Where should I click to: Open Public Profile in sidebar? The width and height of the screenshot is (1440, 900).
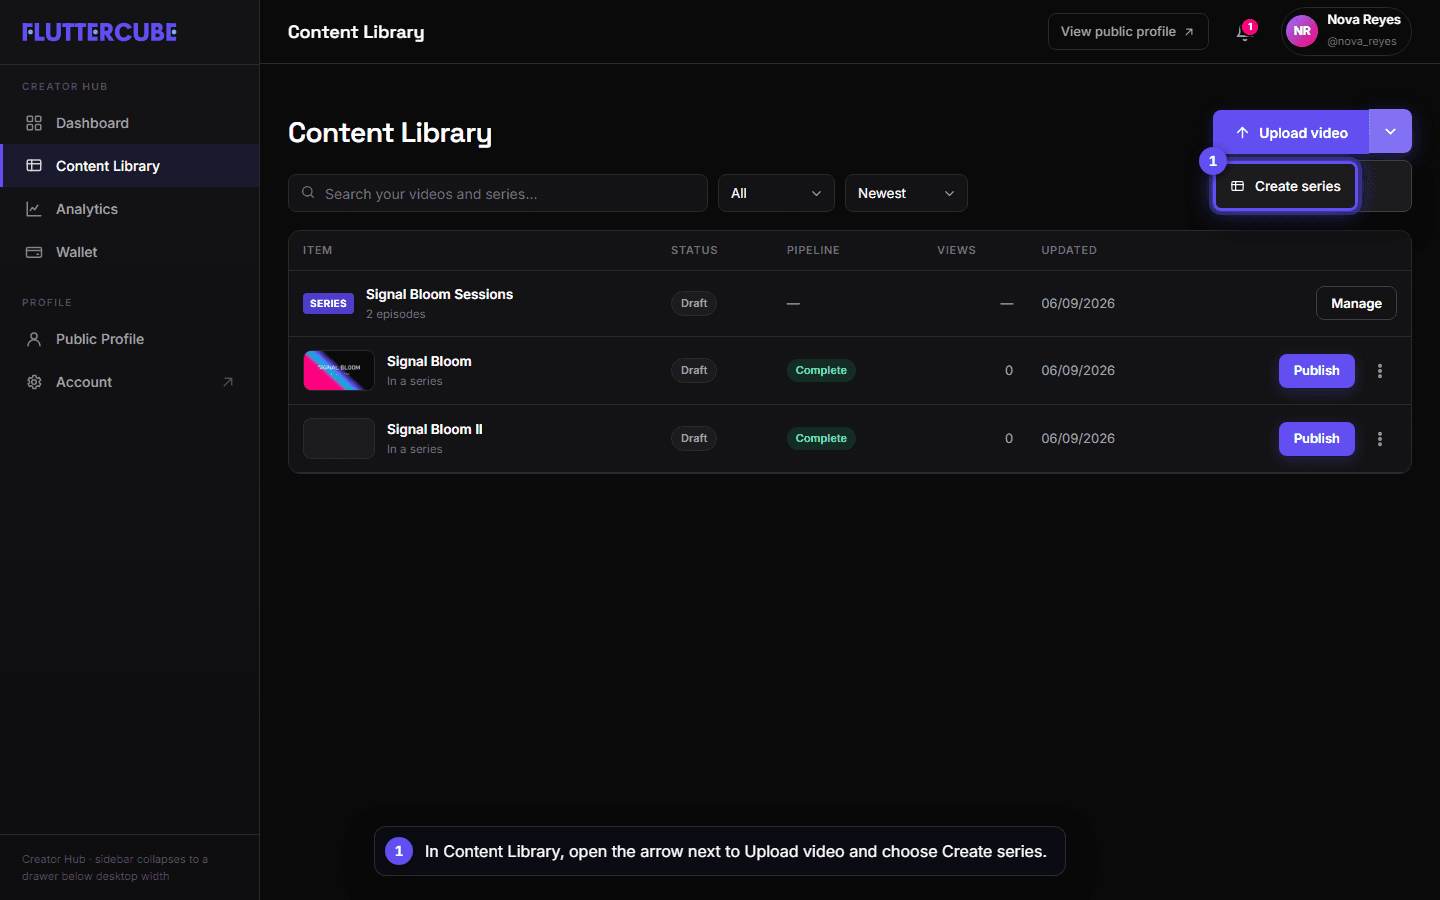(x=130, y=339)
